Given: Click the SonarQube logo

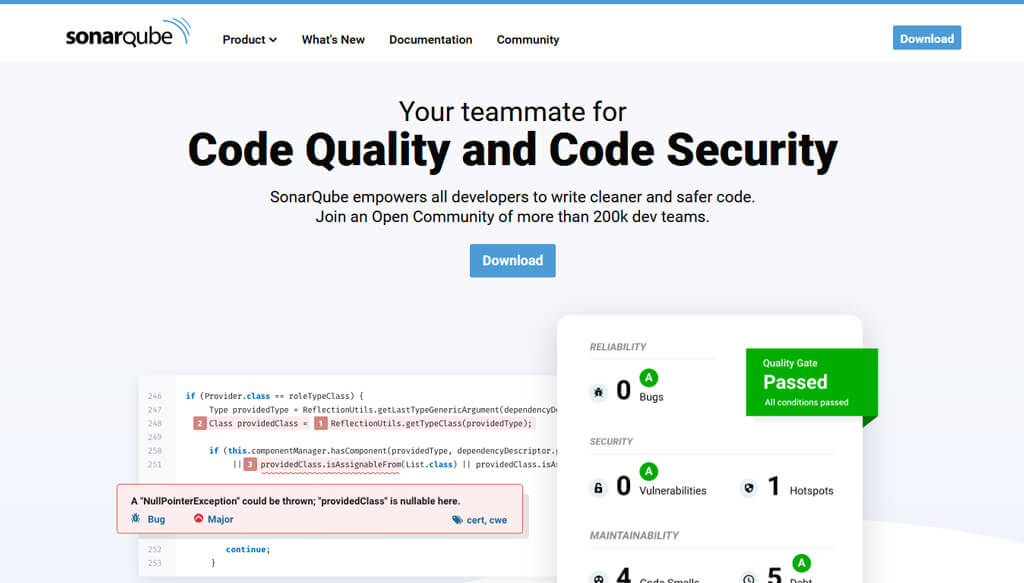Looking at the screenshot, I should point(128,33).
